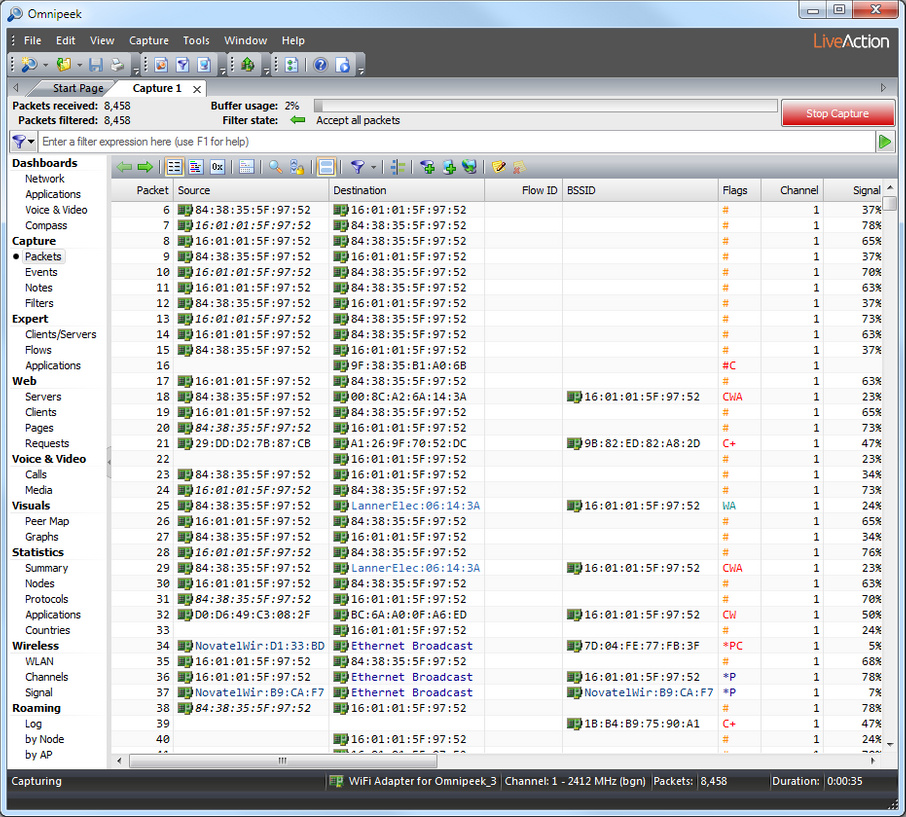This screenshot has width=906, height=817.
Task: Expand the Make Filter dropdown arrow
Action: (373, 168)
